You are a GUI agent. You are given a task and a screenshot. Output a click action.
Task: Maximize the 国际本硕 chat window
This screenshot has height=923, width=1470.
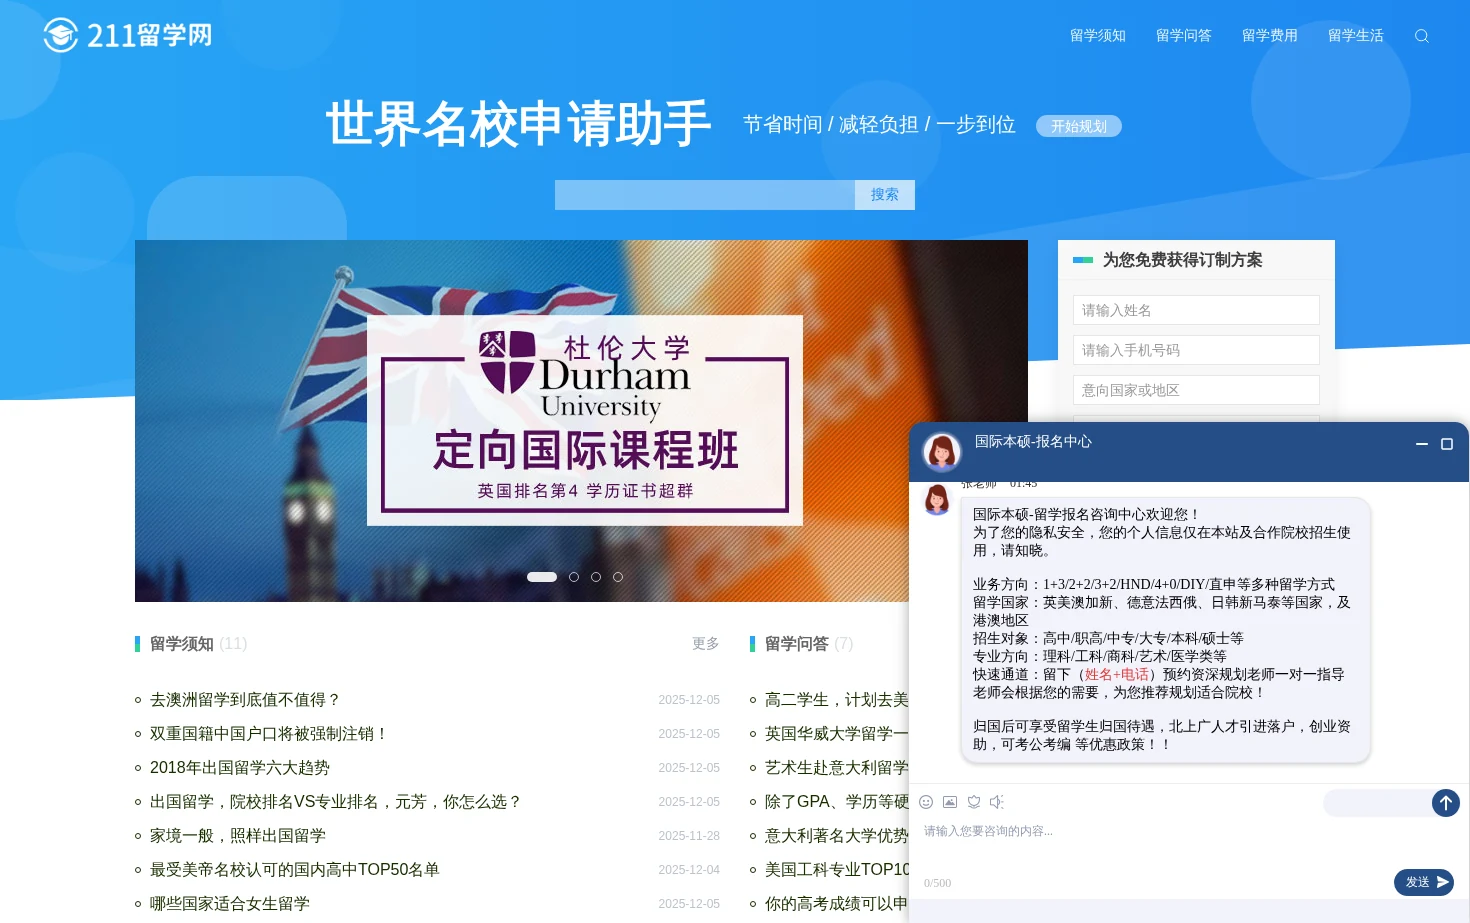click(x=1446, y=444)
